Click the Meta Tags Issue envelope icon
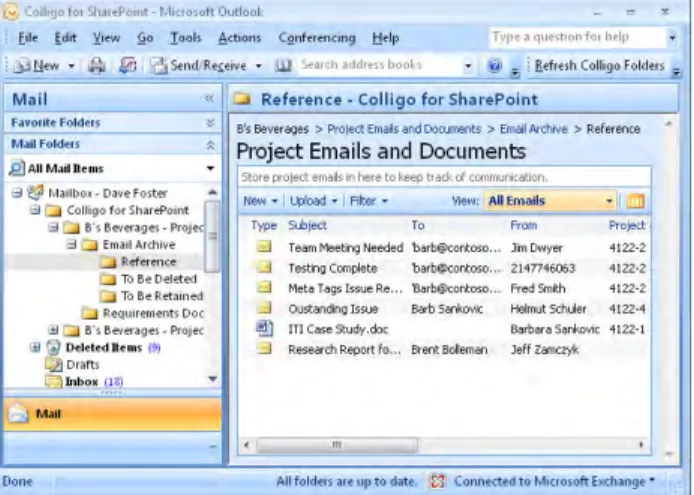 coord(264,286)
